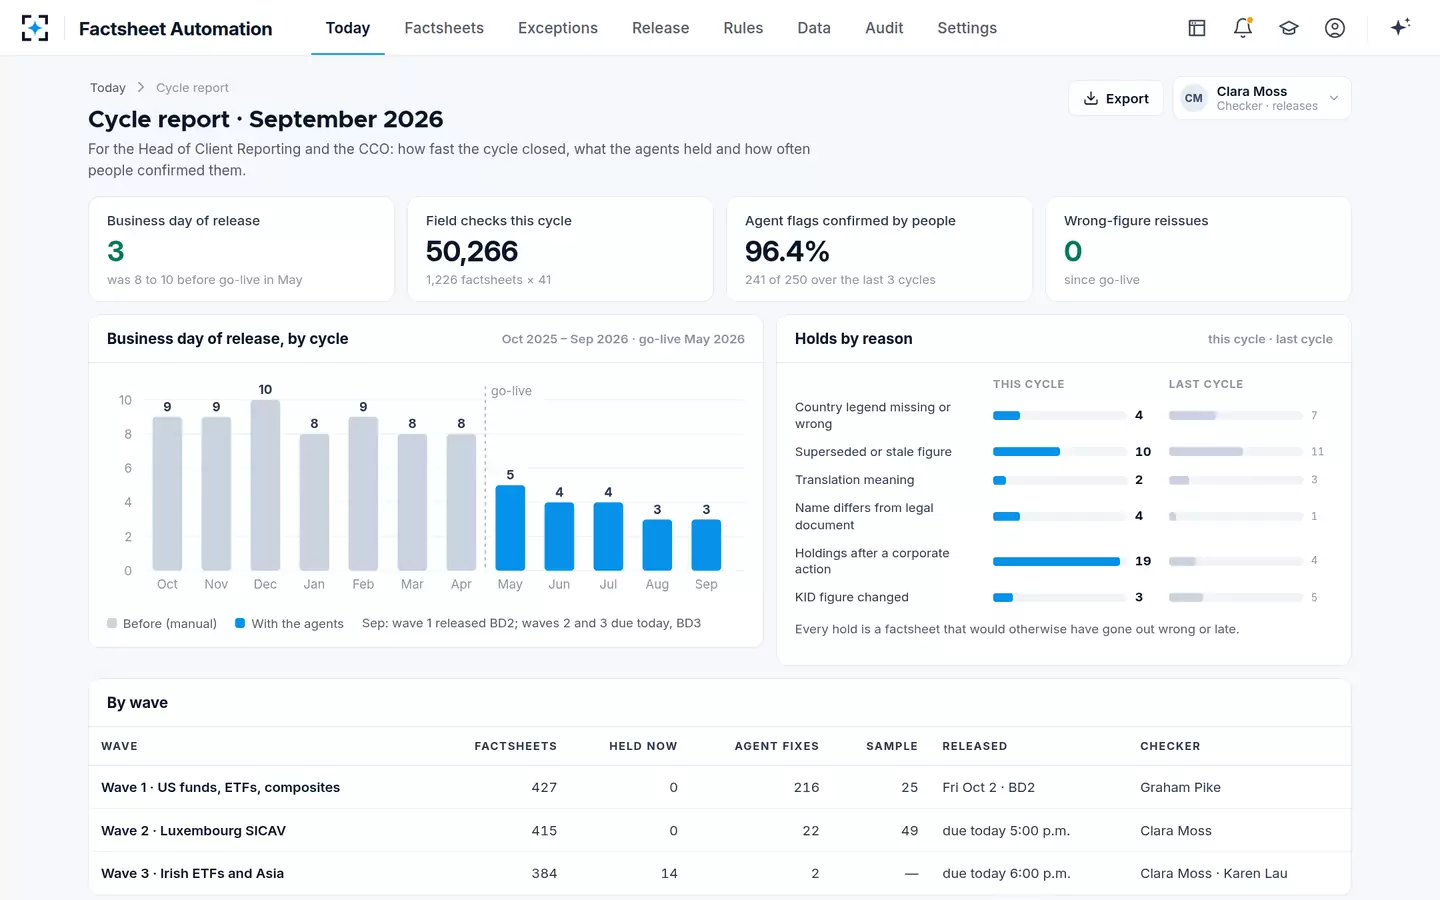Navigate to Today breadcrumb link
The height and width of the screenshot is (900, 1440).
coord(108,88)
